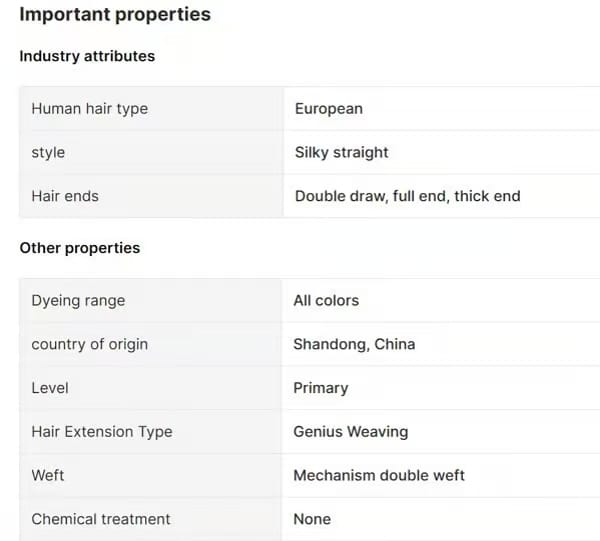Image resolution: width=600 pixels, height=541 pixels.
Task: Click the Chemical treatment label
Action: pyautogui.click(x=100, y=519)
